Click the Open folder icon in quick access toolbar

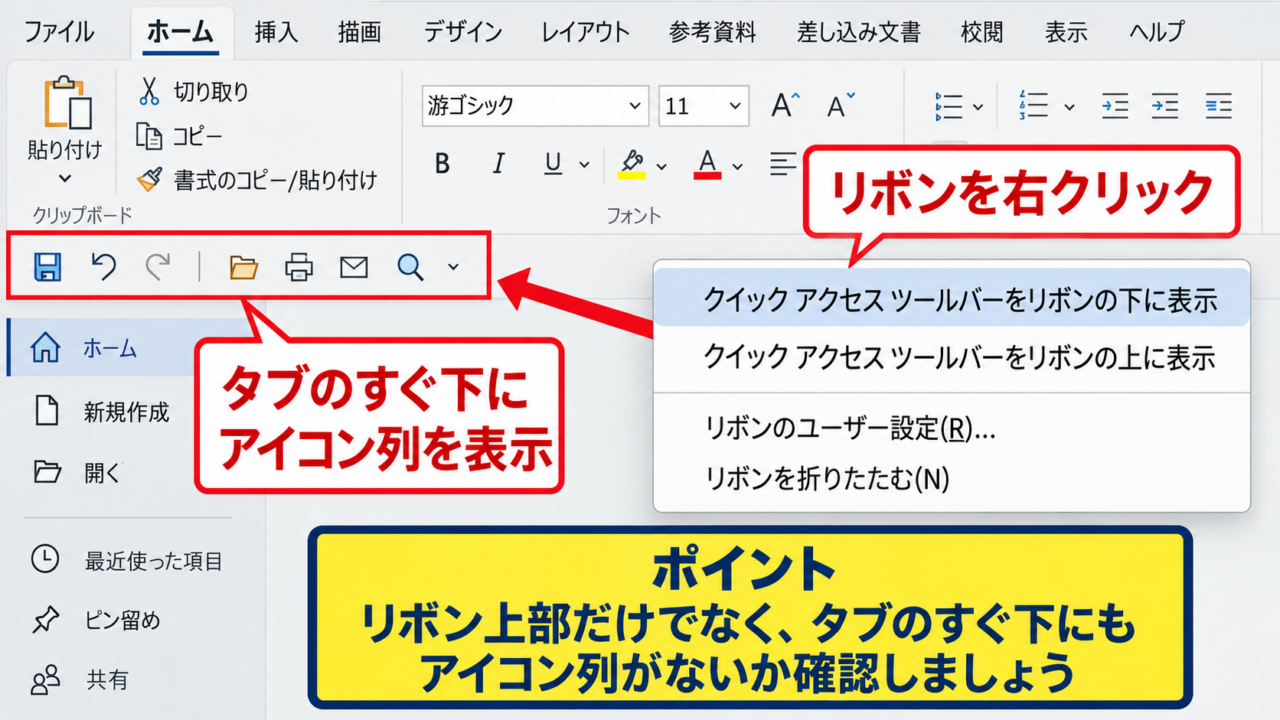tap(244, 267)
